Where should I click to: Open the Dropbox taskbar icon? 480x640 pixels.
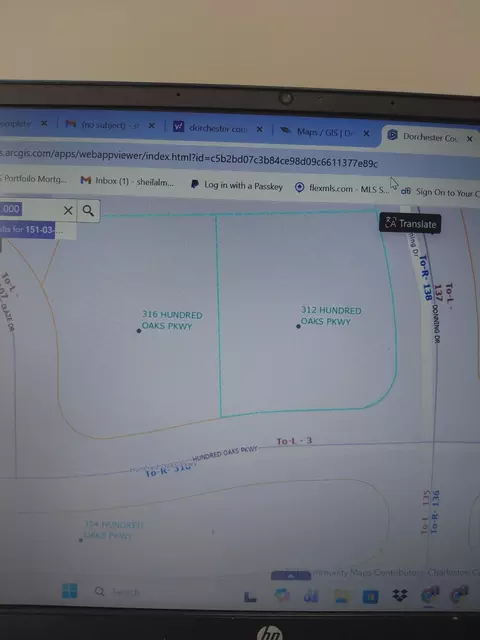click(x=400, y=595)
